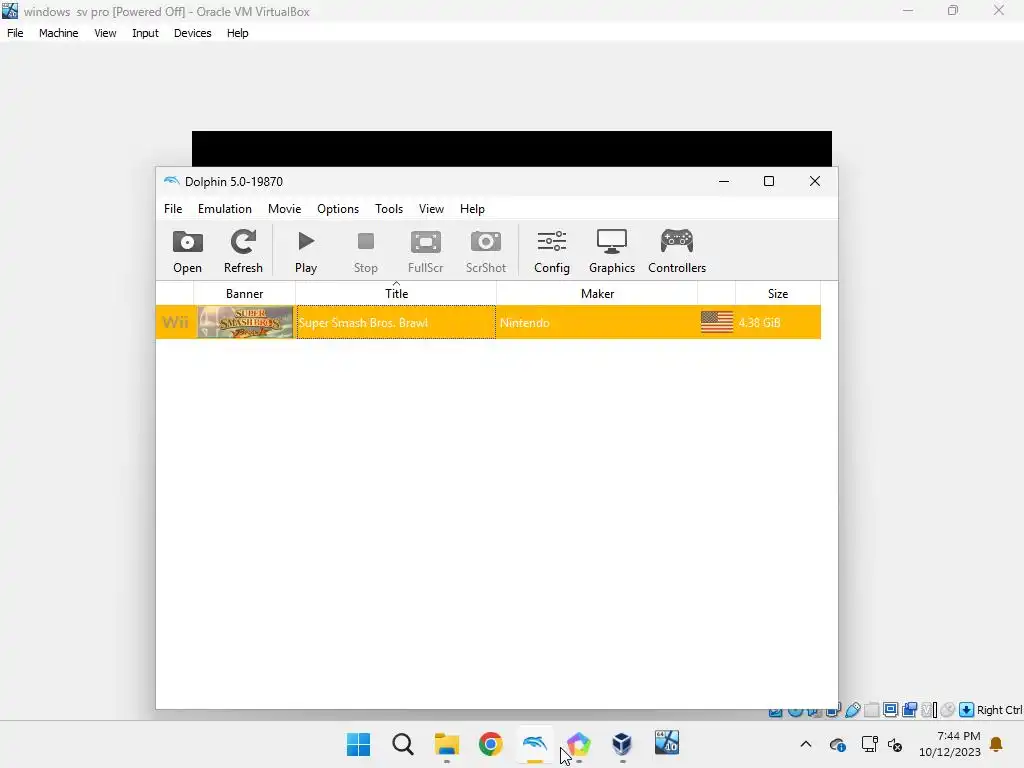
Task: Click the muted volume tray icon
Action: pyautogui.click(x=895, y=744)
